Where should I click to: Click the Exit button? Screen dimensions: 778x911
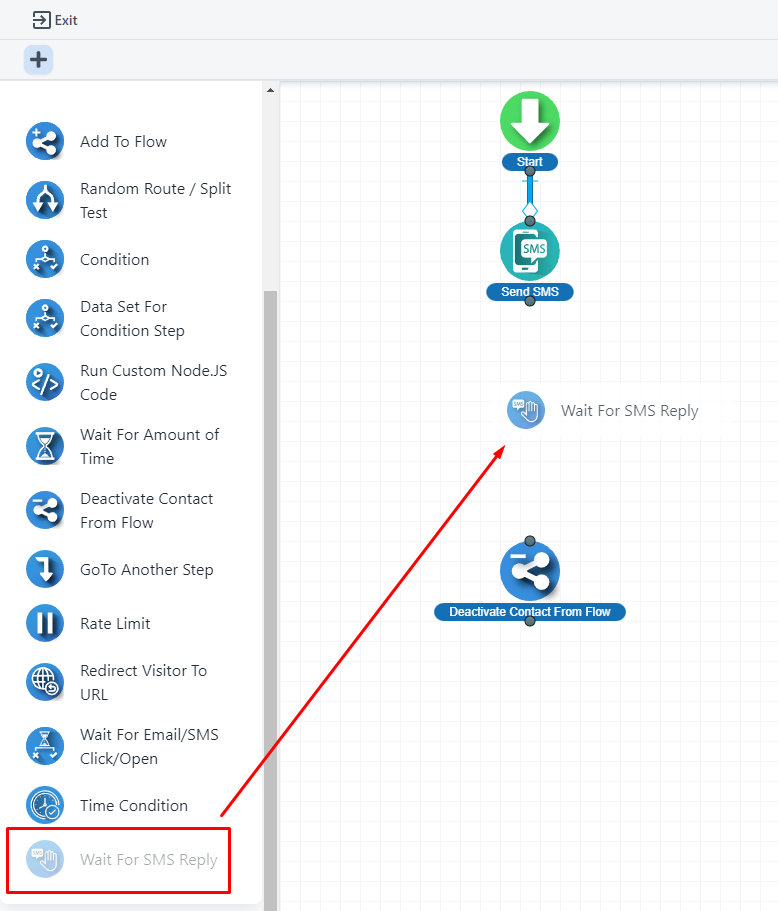55,20
